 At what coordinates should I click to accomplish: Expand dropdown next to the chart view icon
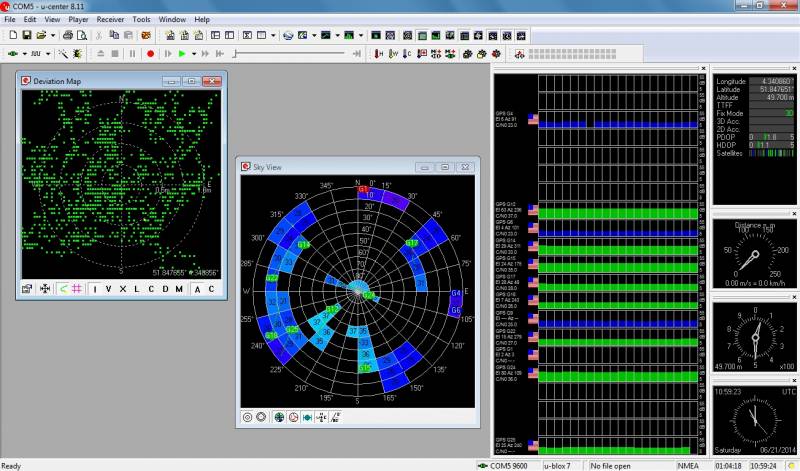tap(337, 36)
